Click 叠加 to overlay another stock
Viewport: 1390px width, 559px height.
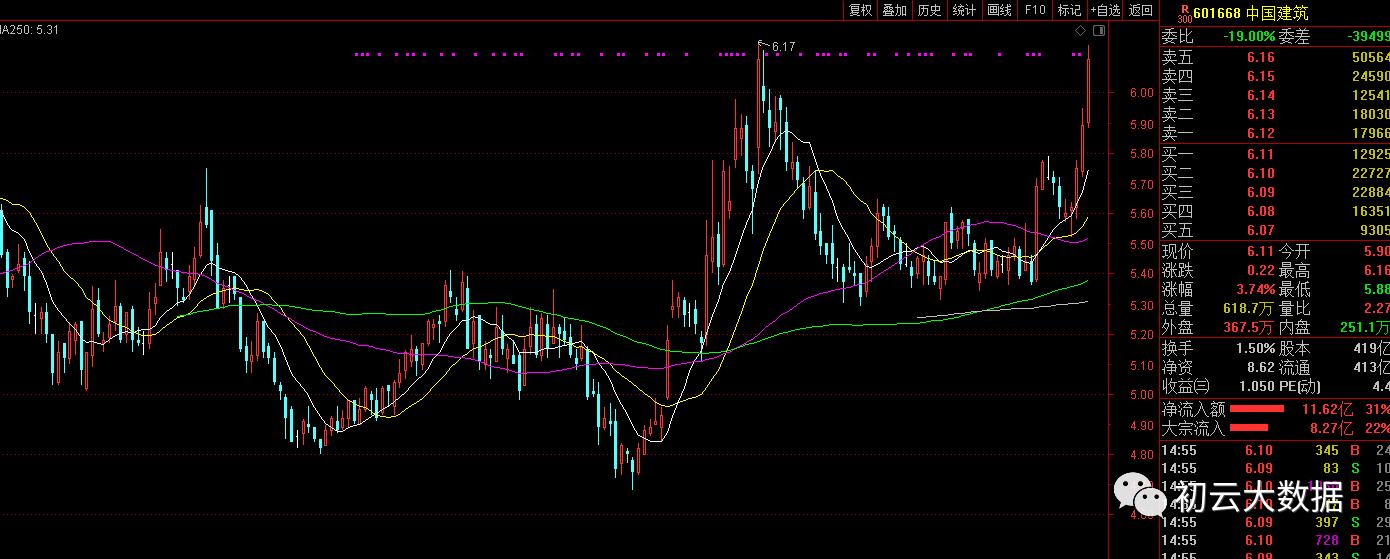tap(895, 10)
